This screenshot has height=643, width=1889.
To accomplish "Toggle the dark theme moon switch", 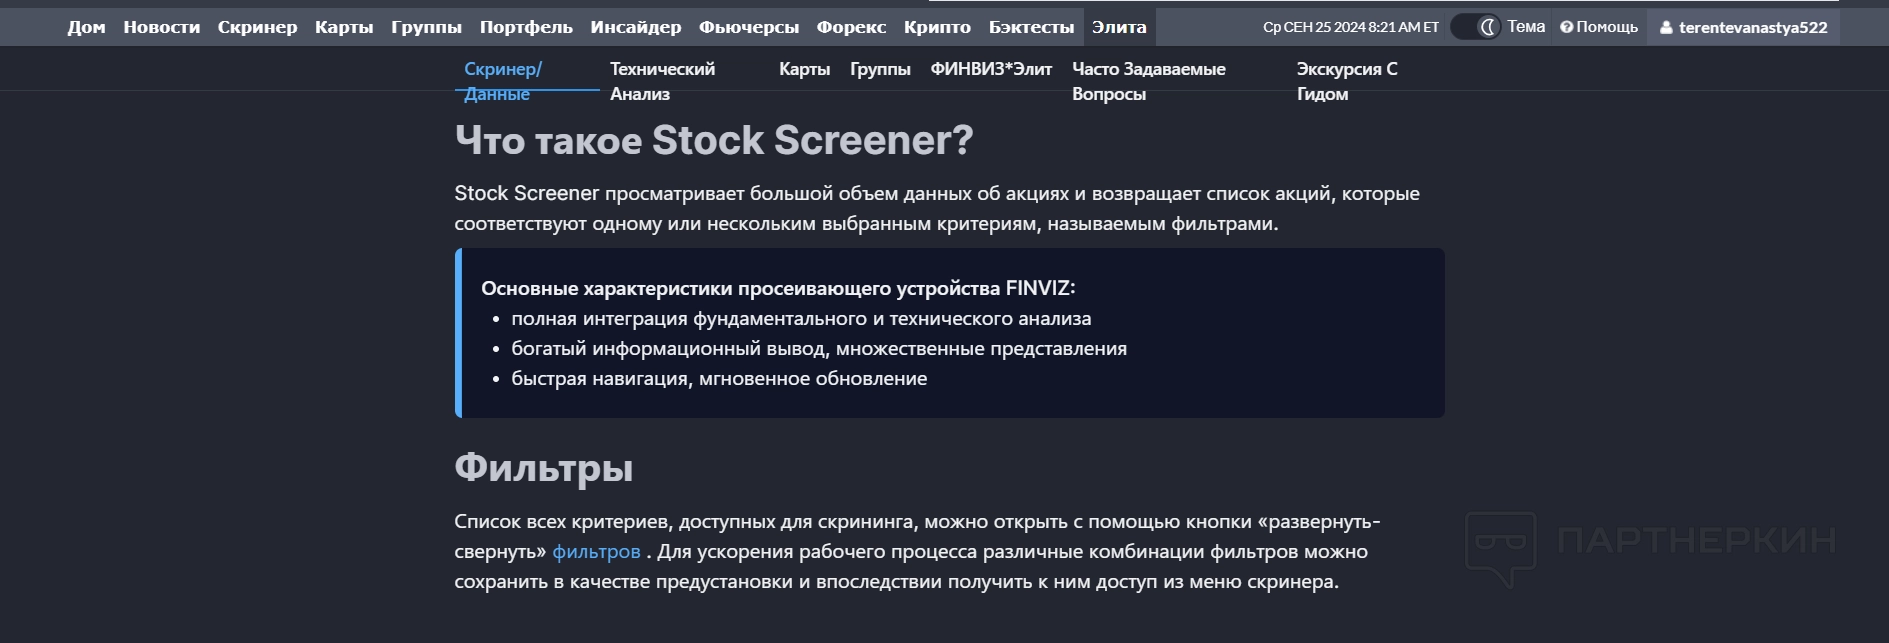I will point(1475,27).
